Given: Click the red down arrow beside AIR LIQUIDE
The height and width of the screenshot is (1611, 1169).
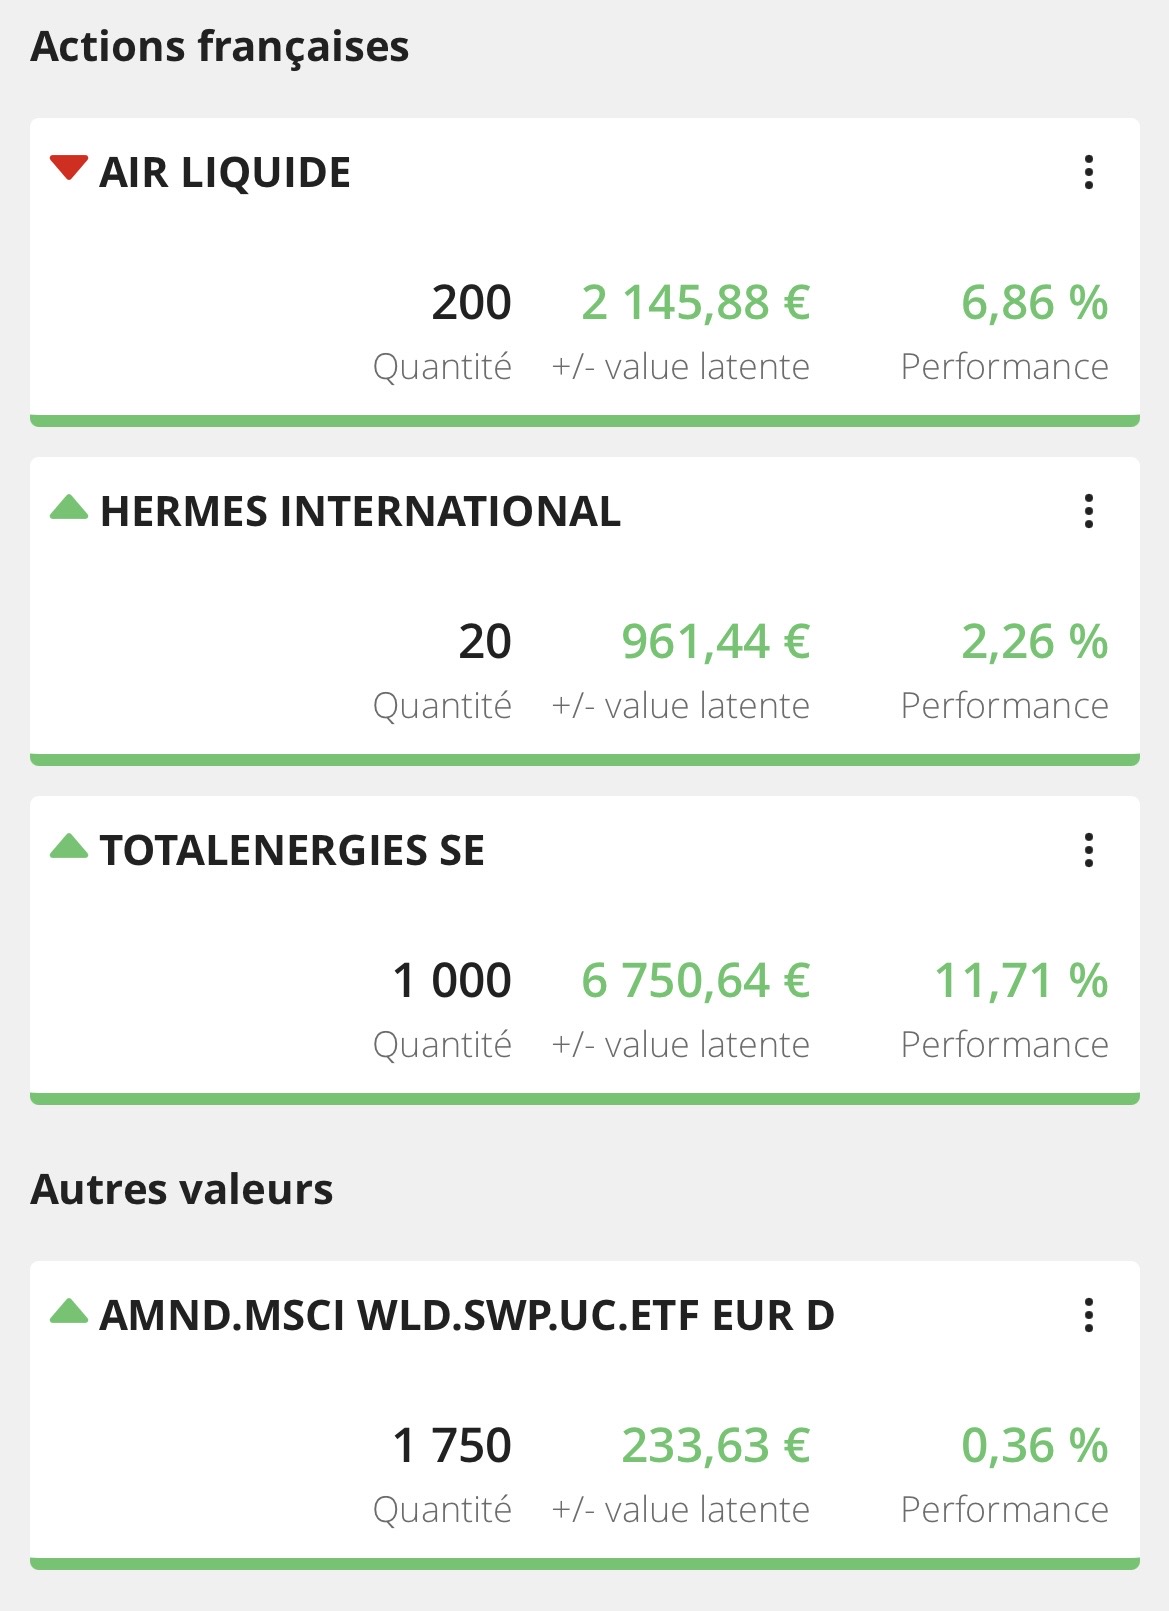Looking at the screenshot, I should pyautogui.click(x=69, y=168).
